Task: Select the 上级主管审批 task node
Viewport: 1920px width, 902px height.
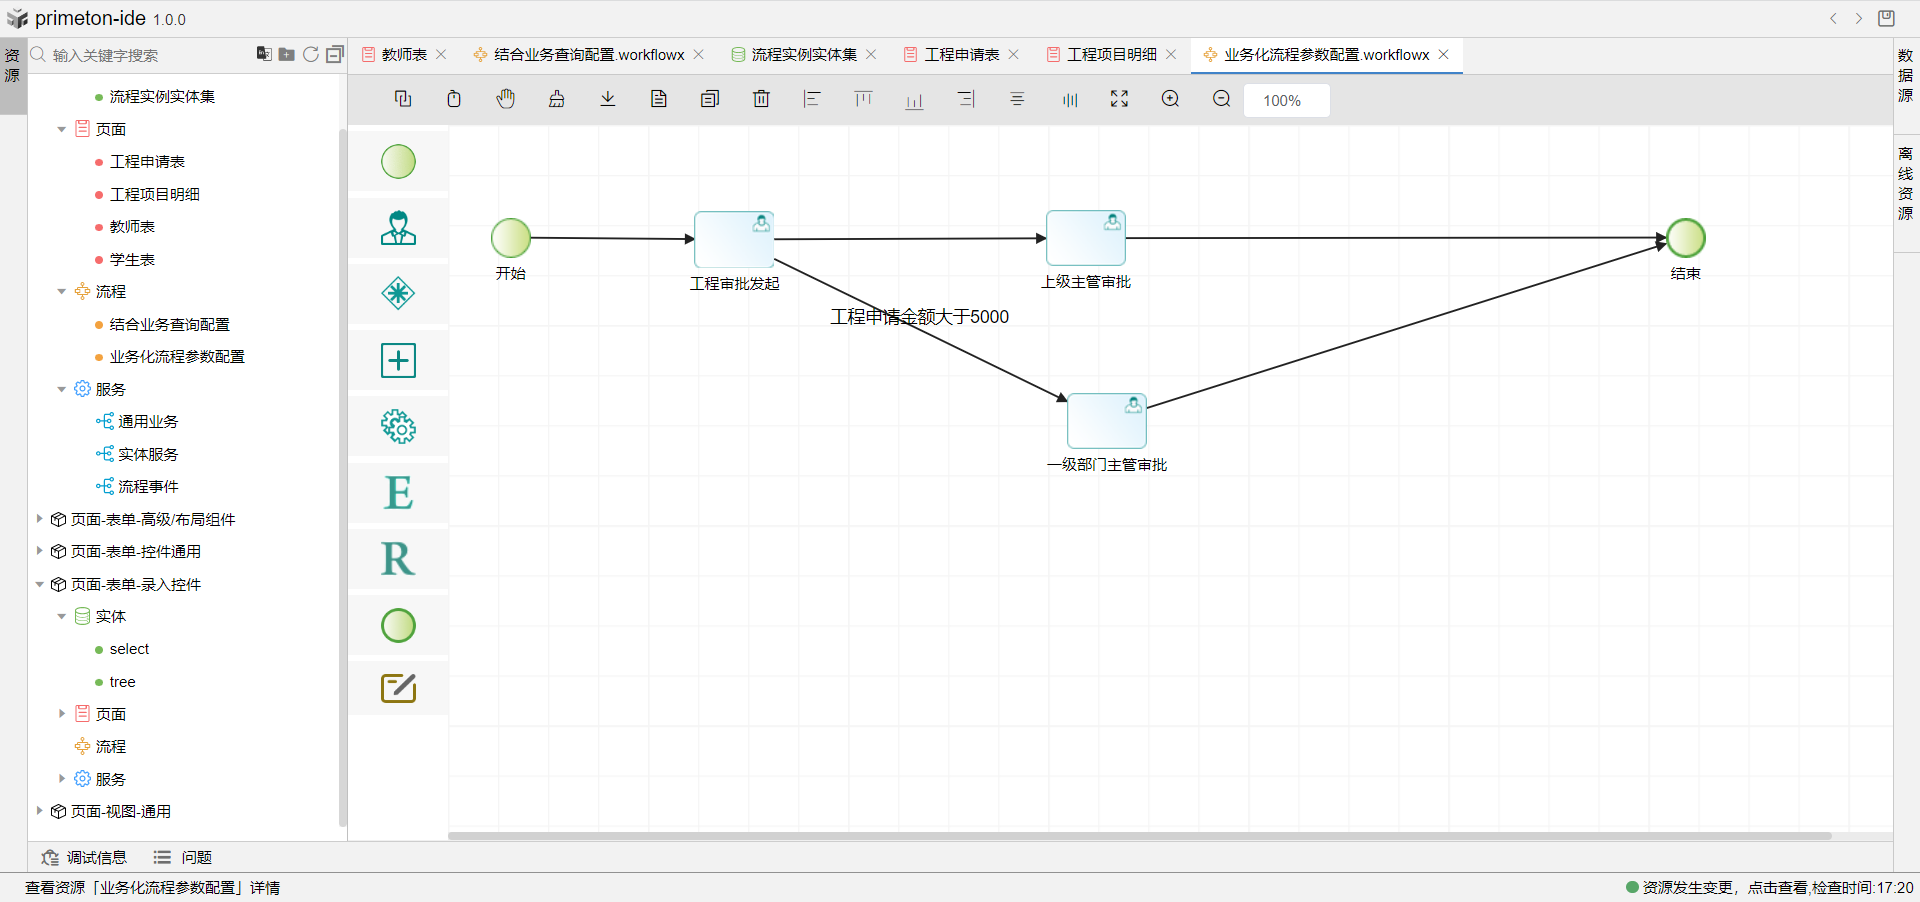Action: click(1086, 238)
